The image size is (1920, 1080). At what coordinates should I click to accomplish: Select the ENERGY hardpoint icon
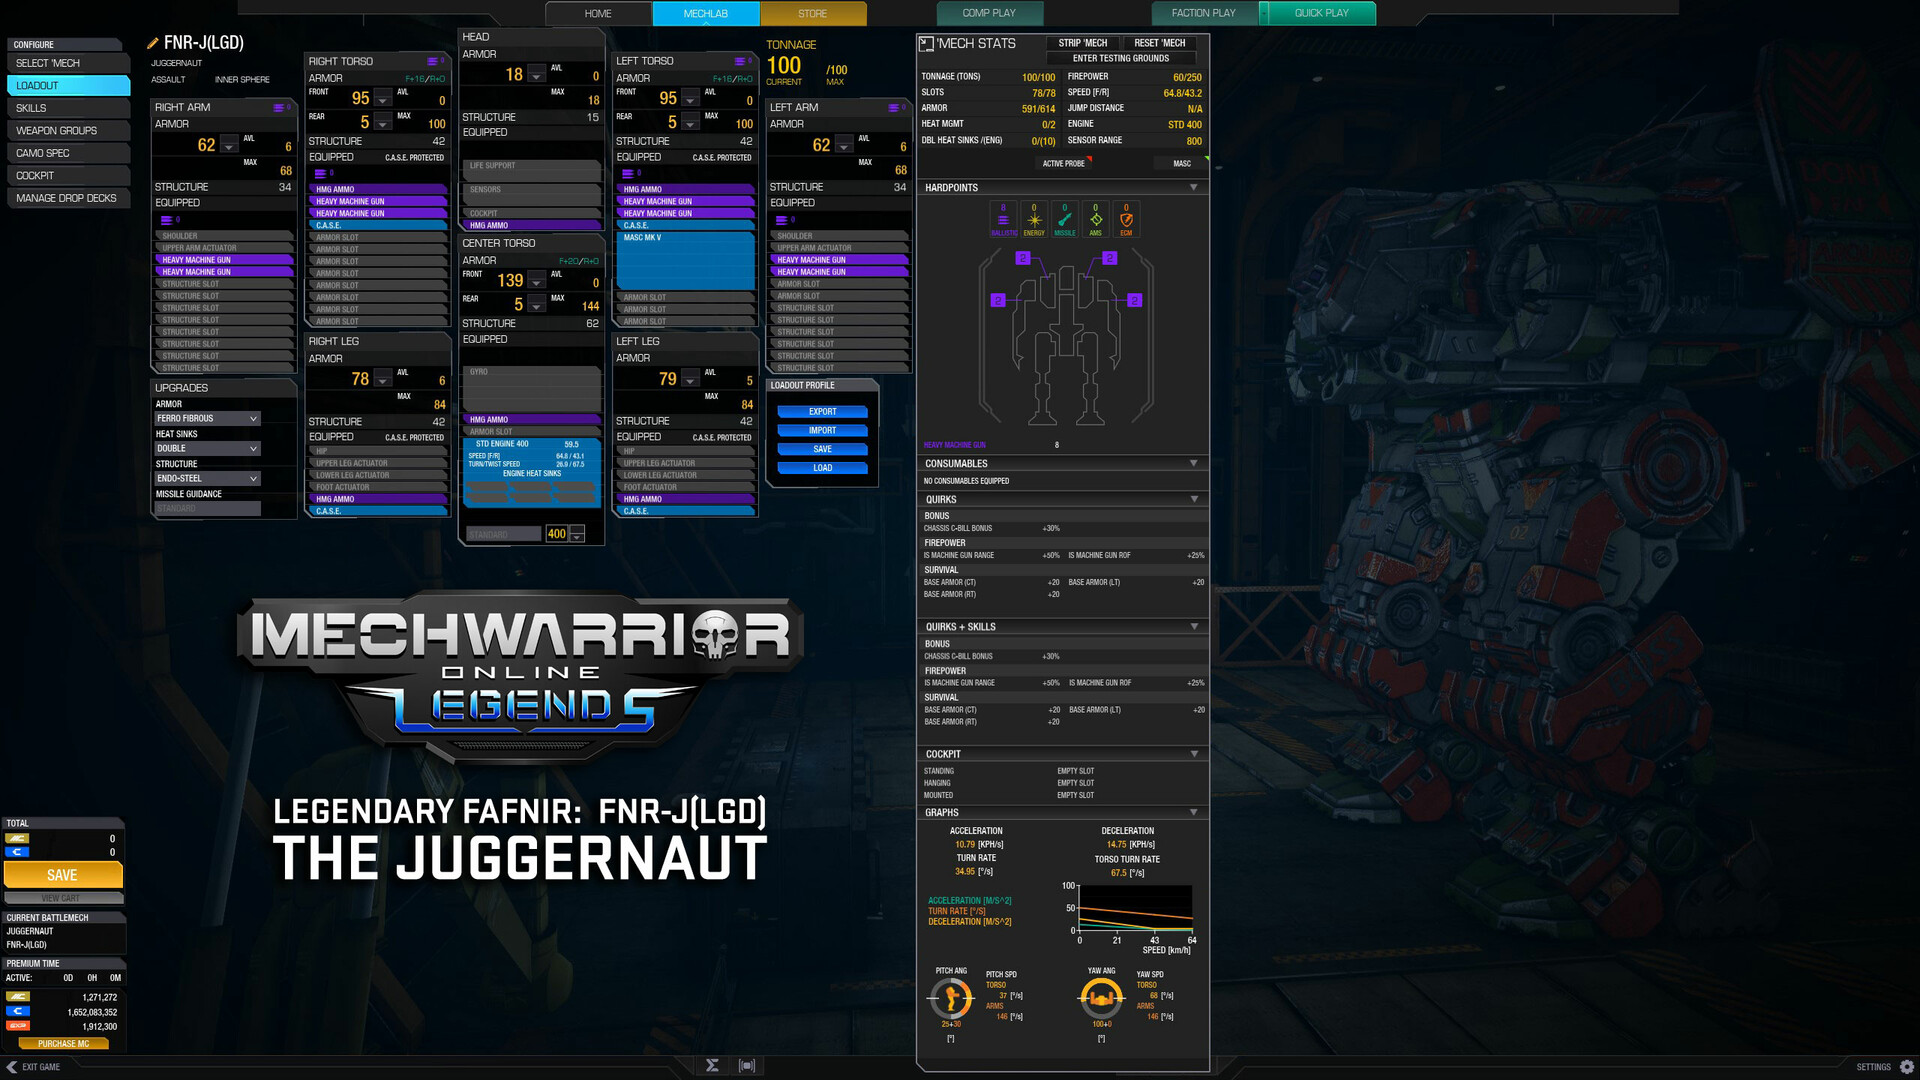tap(1034, 218)
